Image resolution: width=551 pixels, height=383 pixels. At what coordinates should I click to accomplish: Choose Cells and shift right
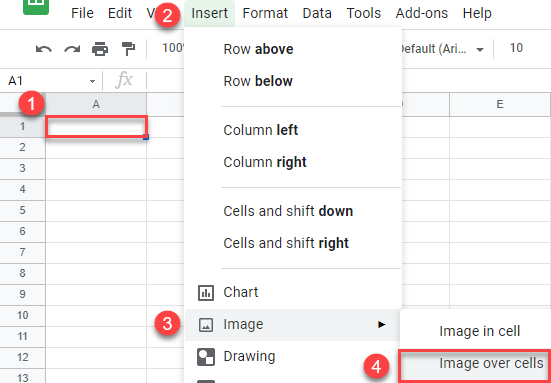(292, 243)
